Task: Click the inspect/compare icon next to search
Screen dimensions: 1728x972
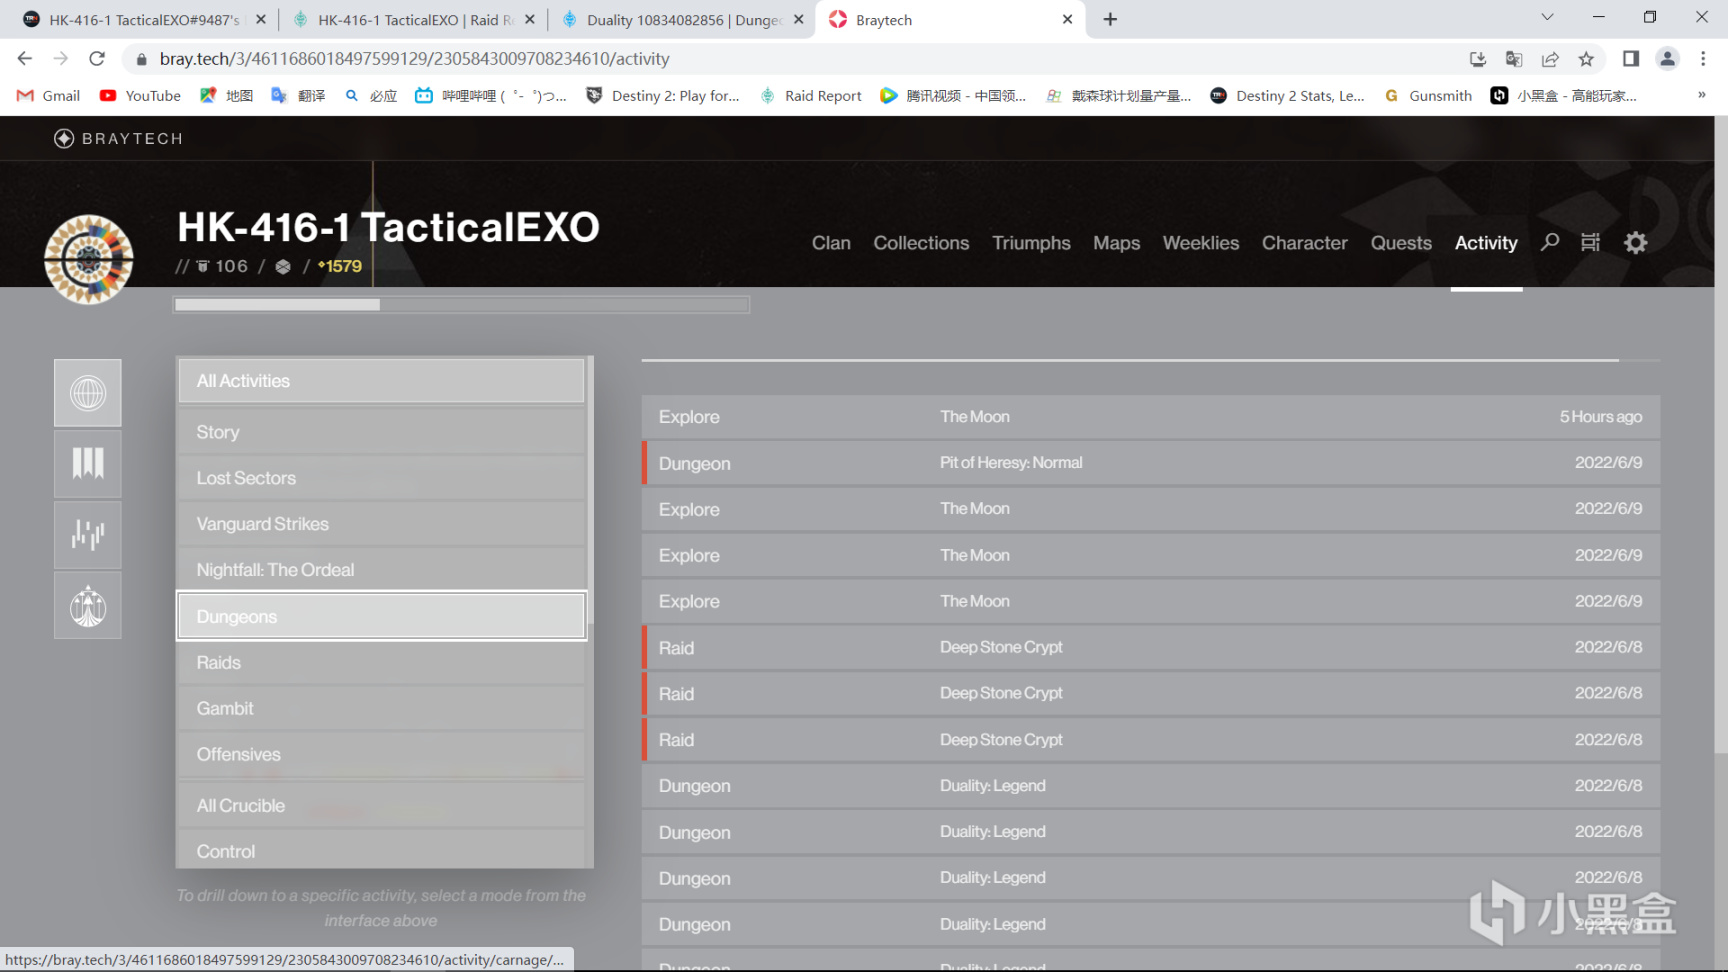Action: (x=1591, y=242)
